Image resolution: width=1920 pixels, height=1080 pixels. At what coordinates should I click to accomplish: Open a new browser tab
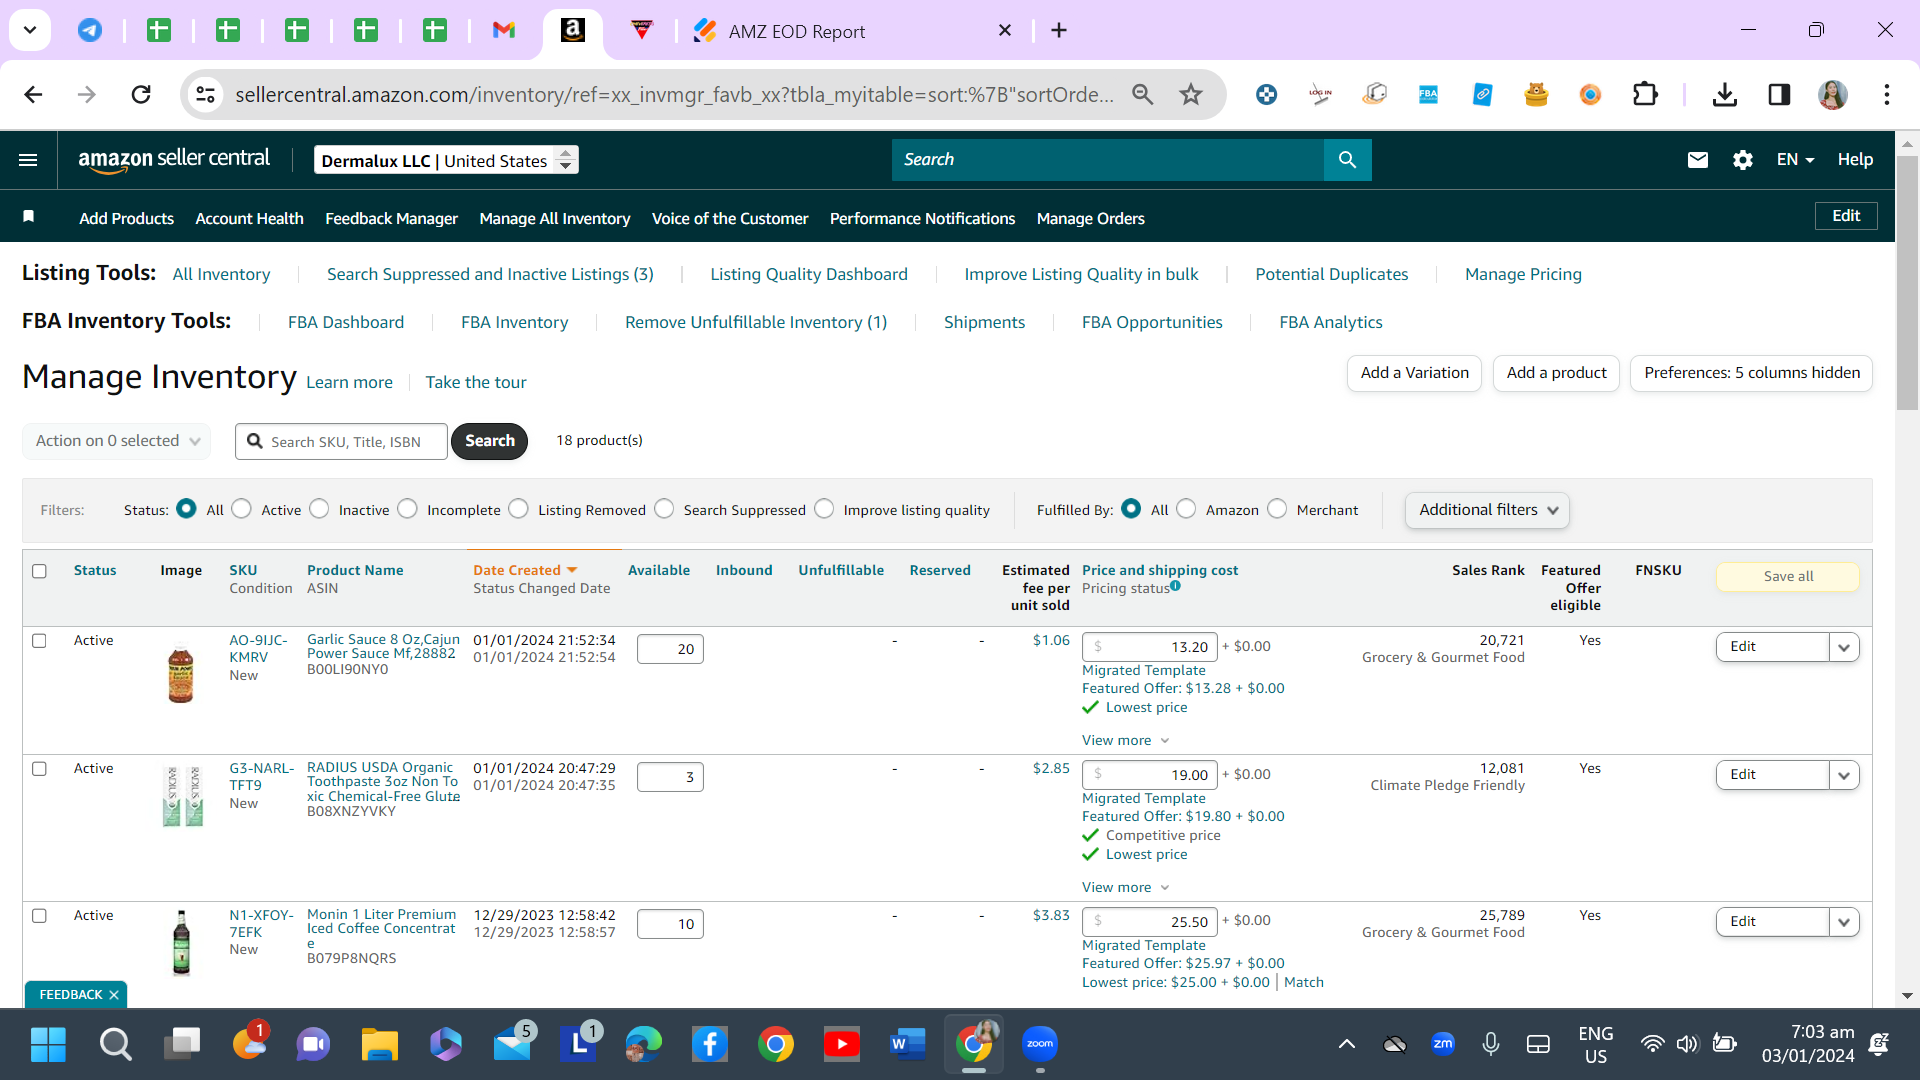[x=1059, y=31]
